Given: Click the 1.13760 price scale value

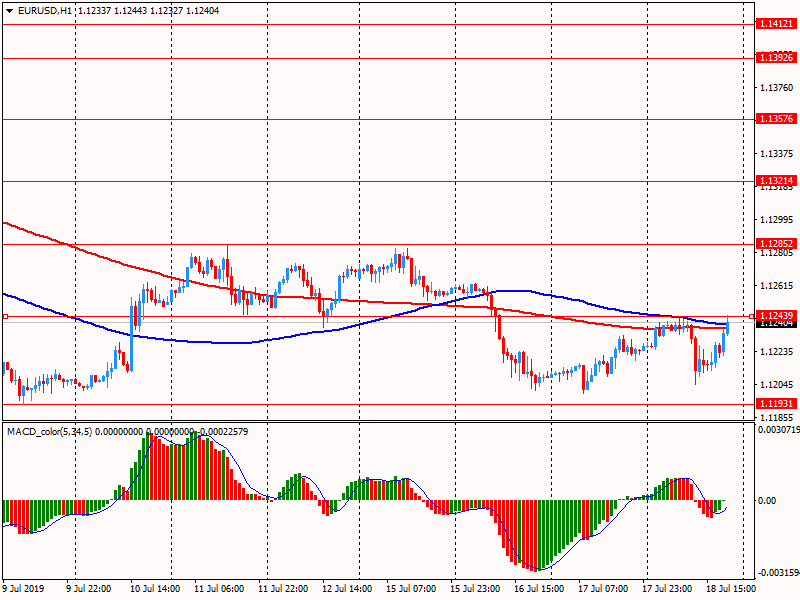Looking at the screenshot, I should (x=777, y=88).
